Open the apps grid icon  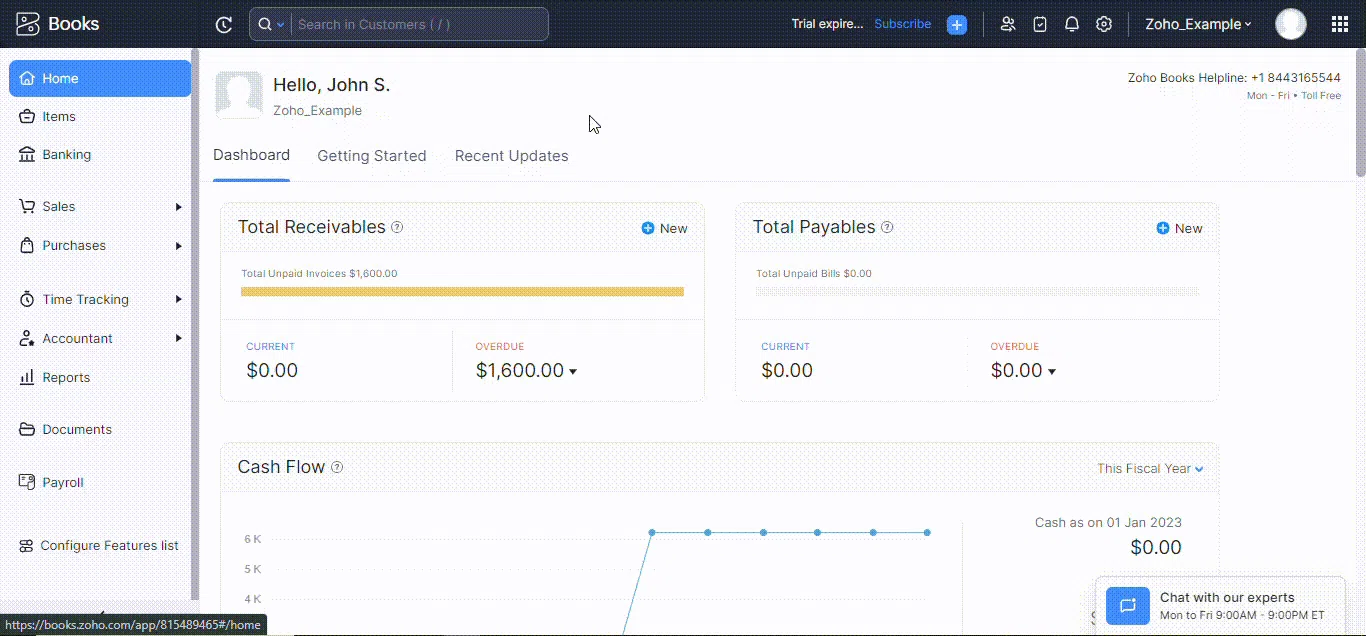pos(1340,24)
